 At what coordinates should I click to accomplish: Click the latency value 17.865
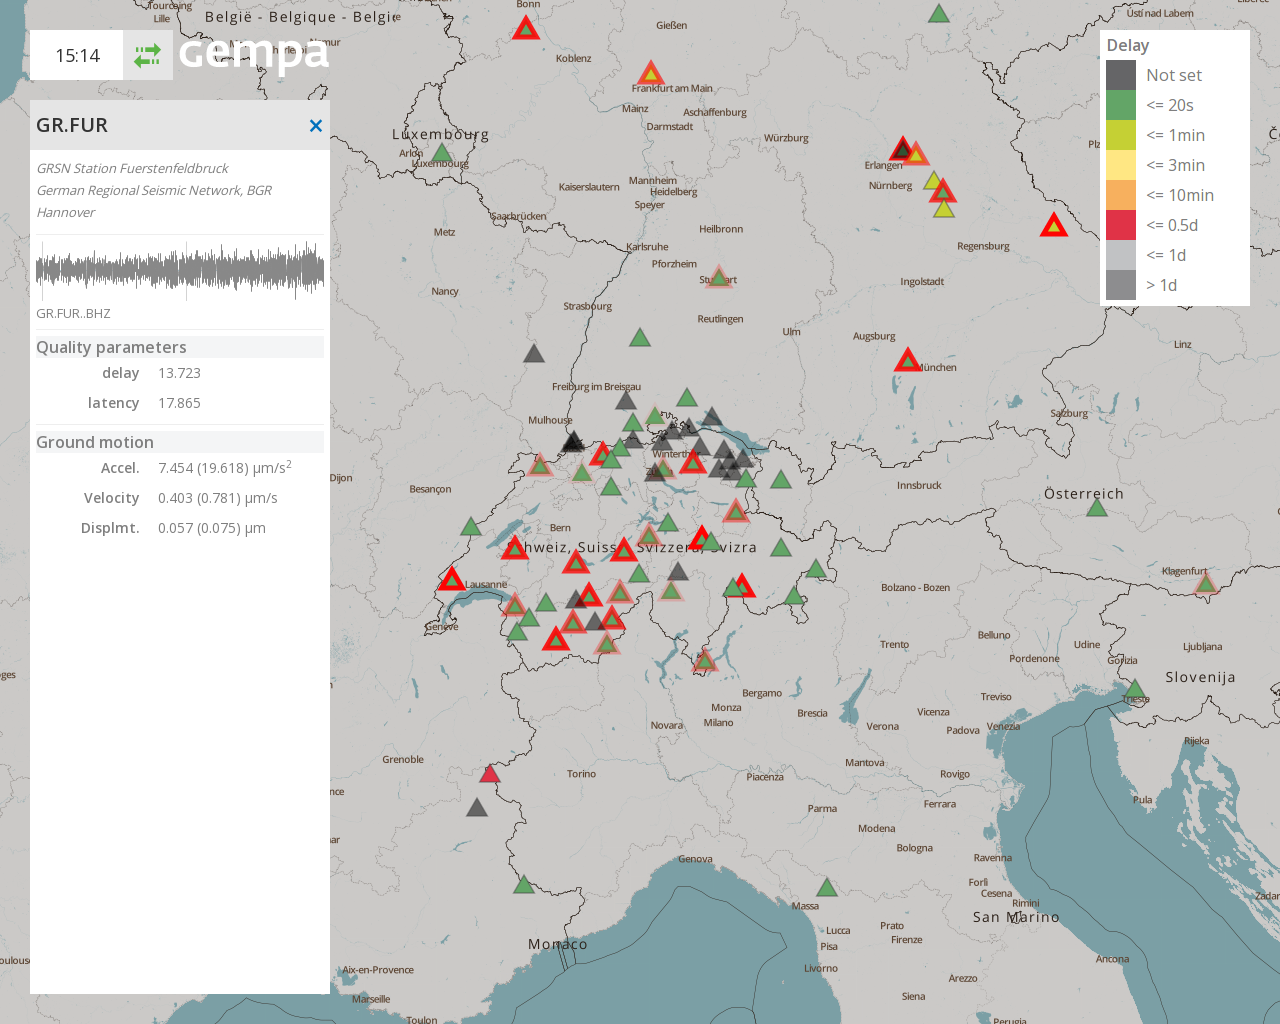pyautogui.click(x=179, y=403)
